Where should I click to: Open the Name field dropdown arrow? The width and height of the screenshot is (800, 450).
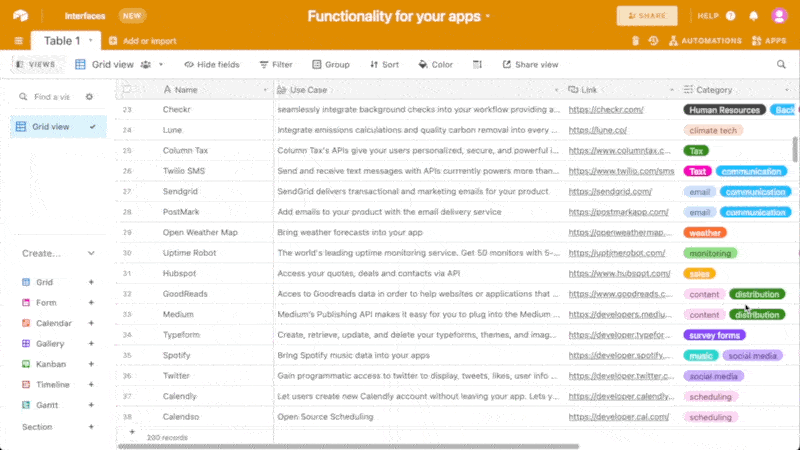click(265, 90)
